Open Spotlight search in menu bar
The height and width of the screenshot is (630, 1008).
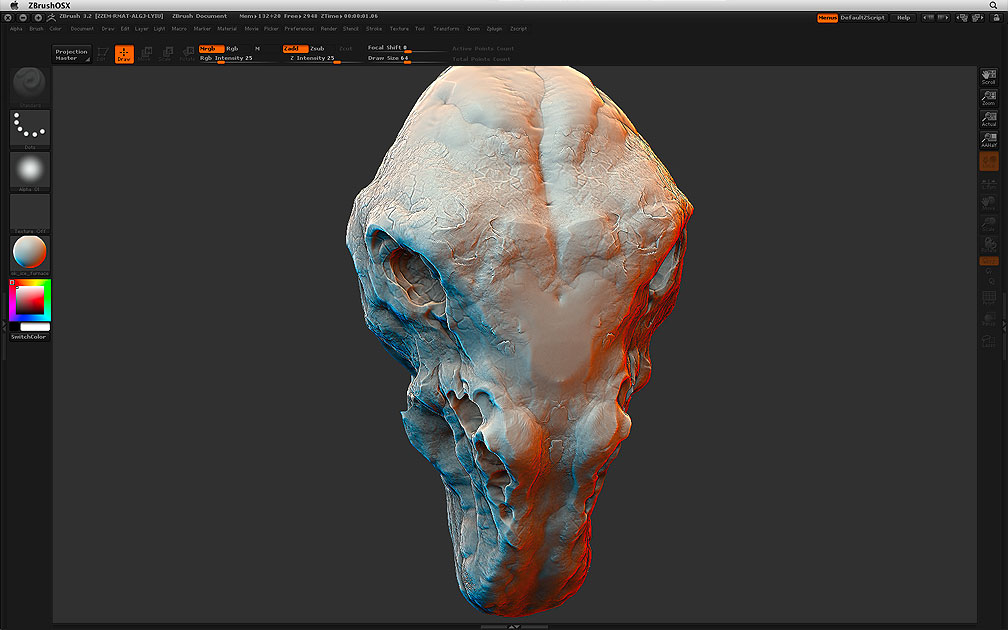(x=993, y=5)
